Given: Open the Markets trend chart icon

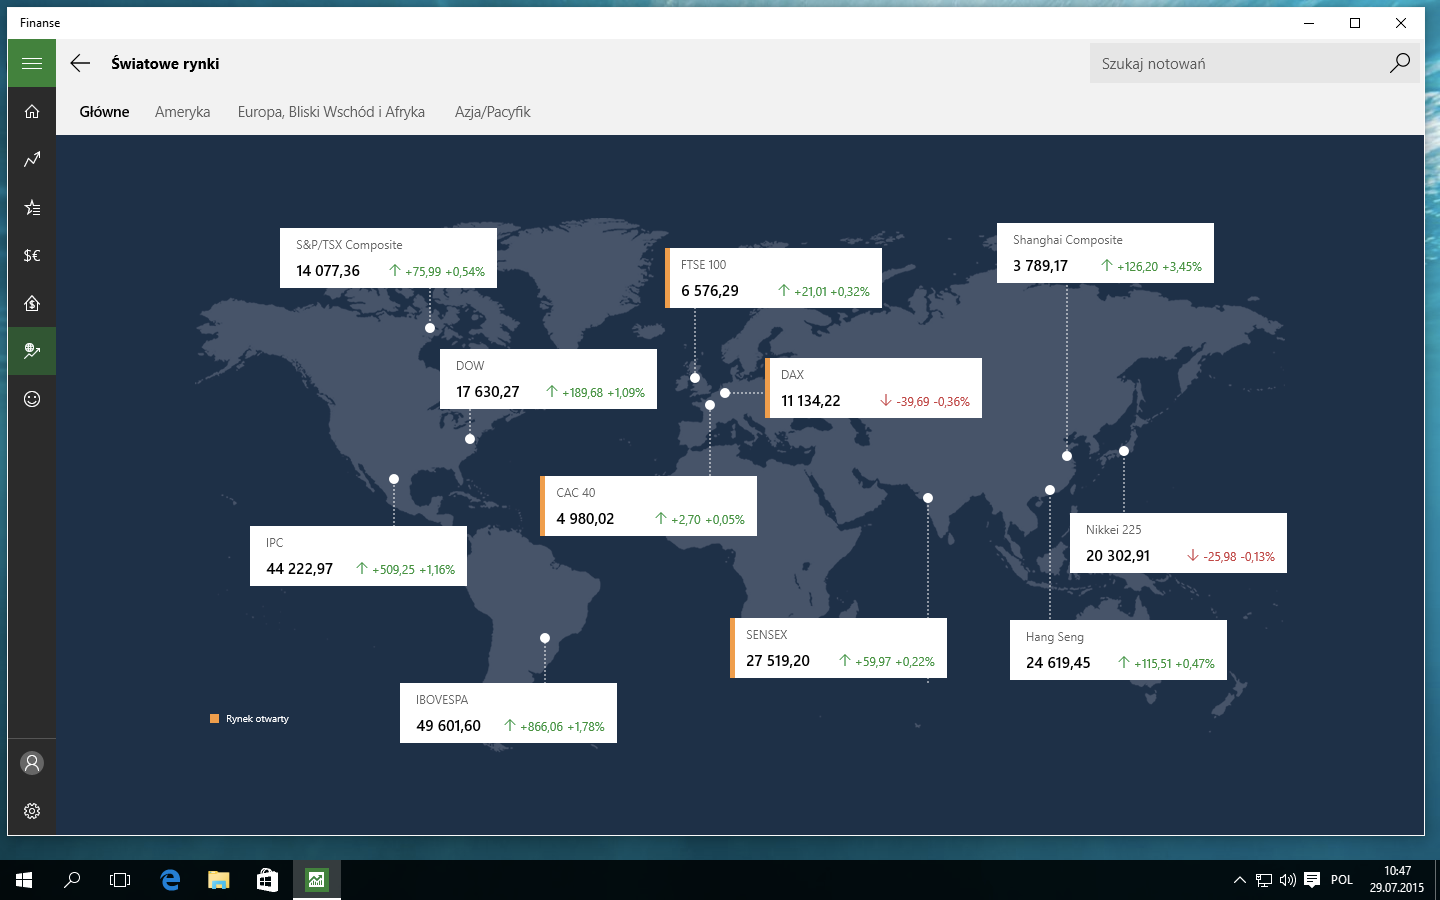Looking at the screenshot, I should (x=32, y=159).
